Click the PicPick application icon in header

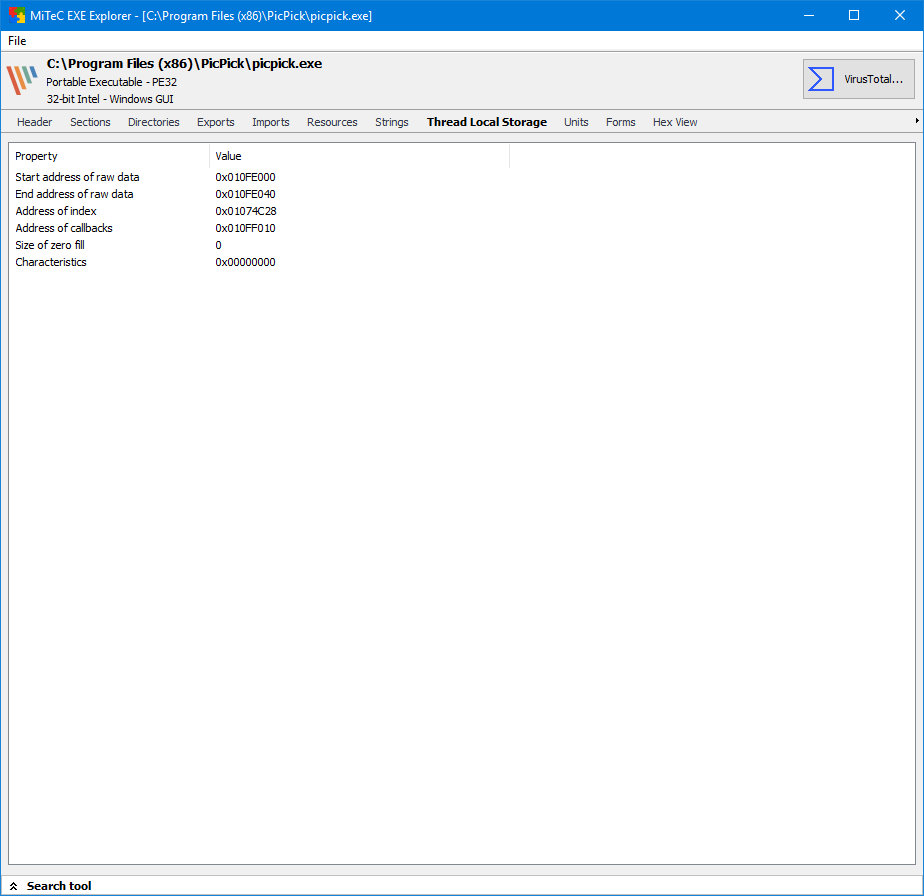[x=22, y=80]
